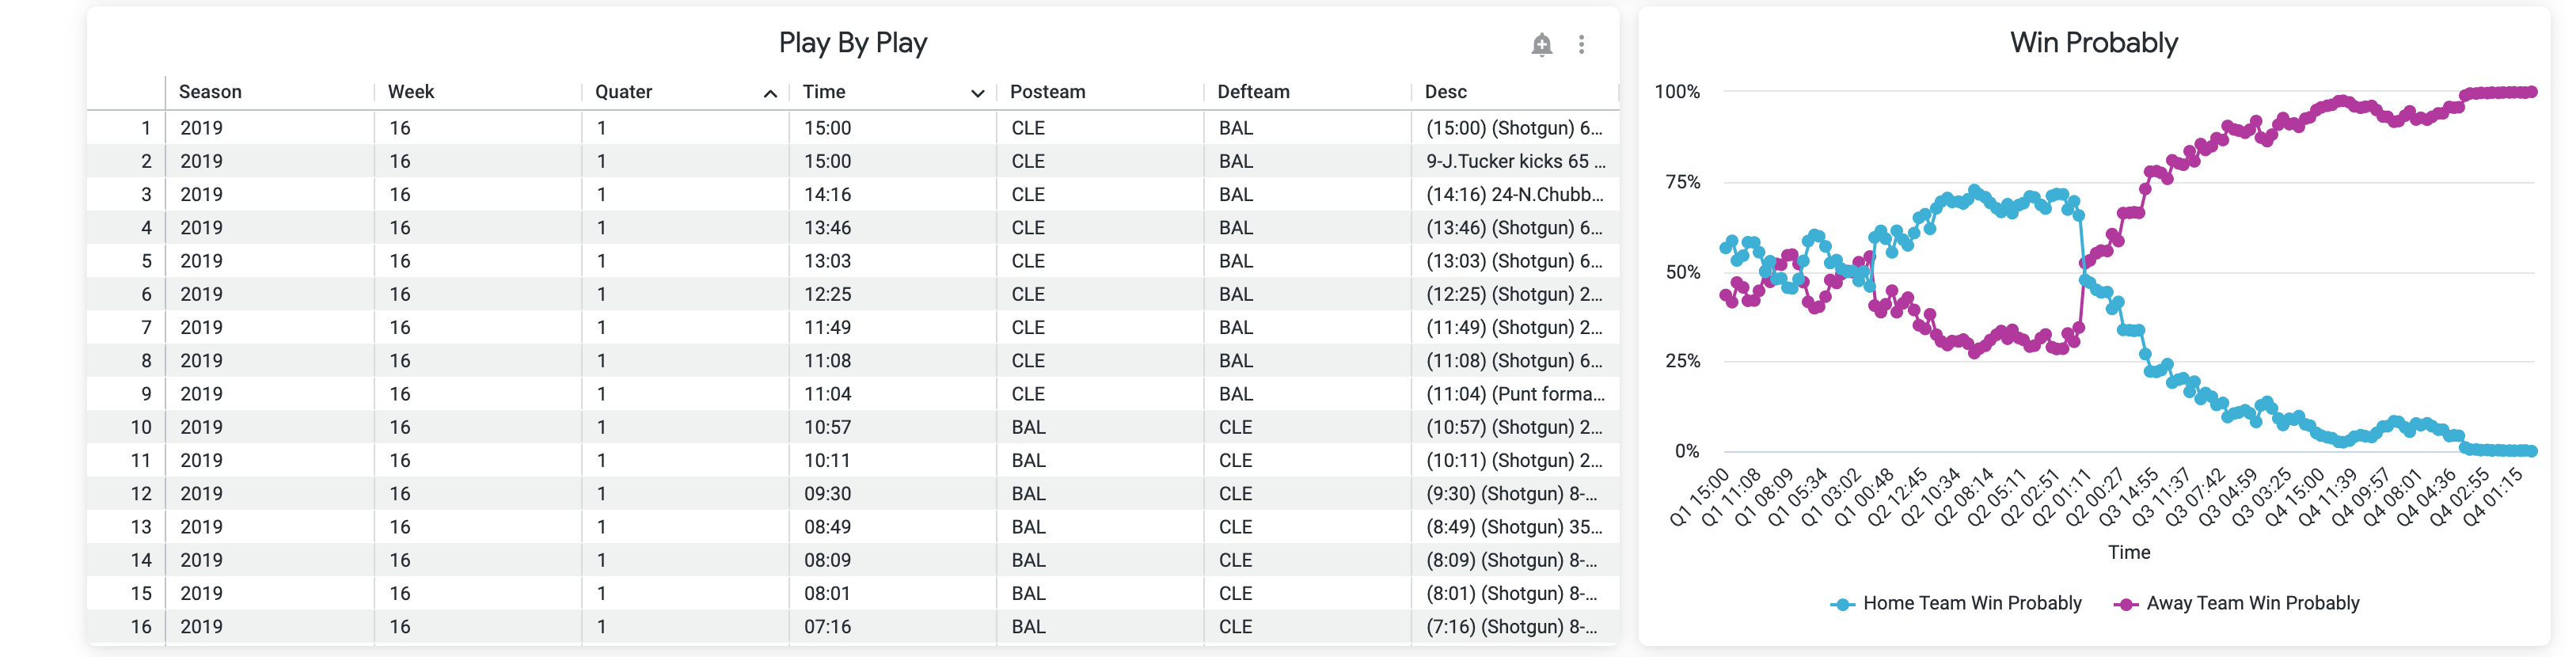Image resolution: width=2576 pixels, height=657 pixels.
Task: Click the Defteam column header
Action: (x=1253, y=92)
